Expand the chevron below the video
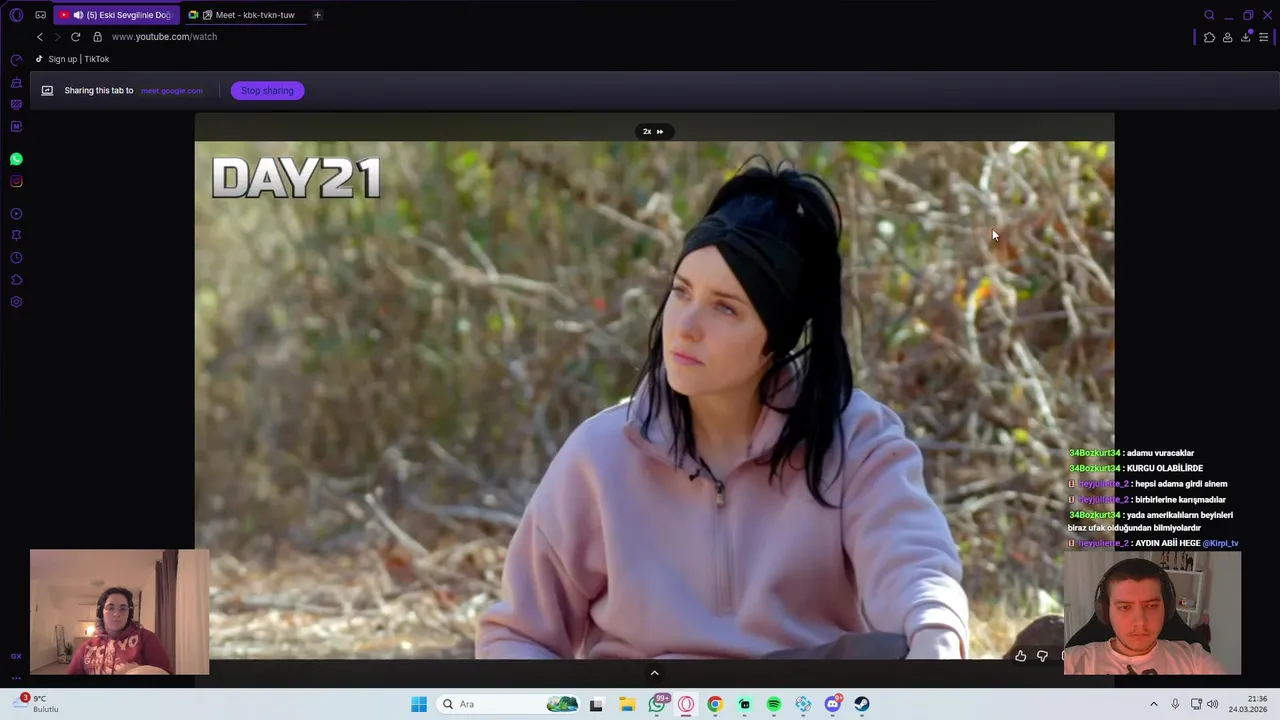This screenshot has width=1280, height=720. coord(654,673)
